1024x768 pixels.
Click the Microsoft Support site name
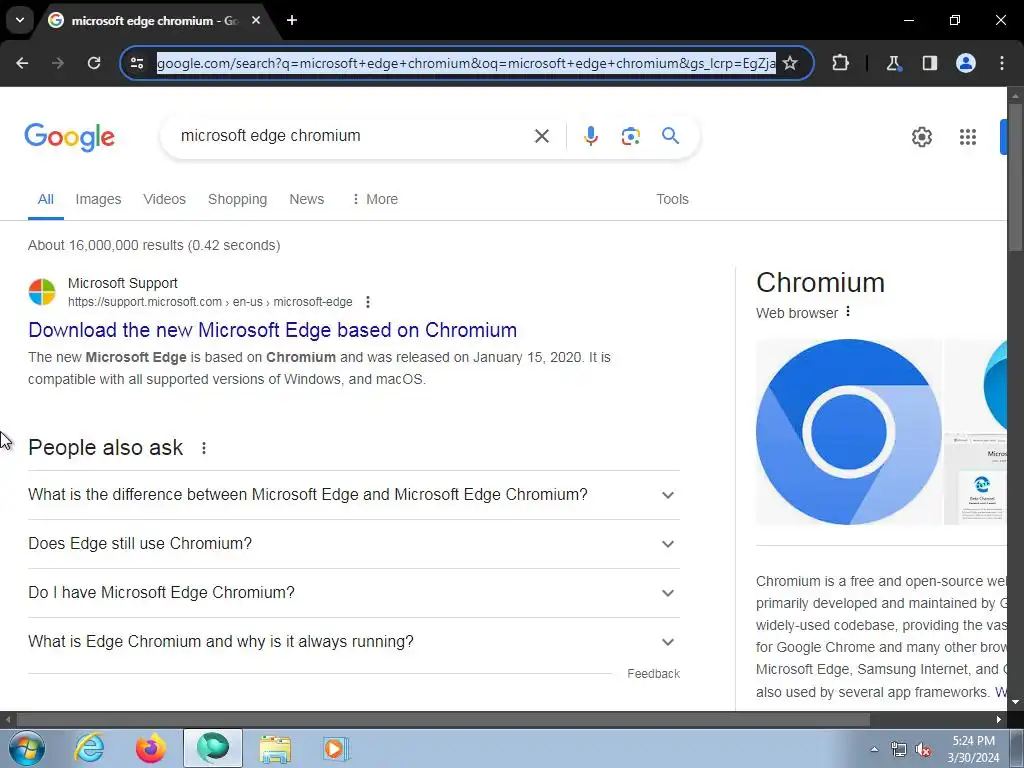[x=123, y=283]
